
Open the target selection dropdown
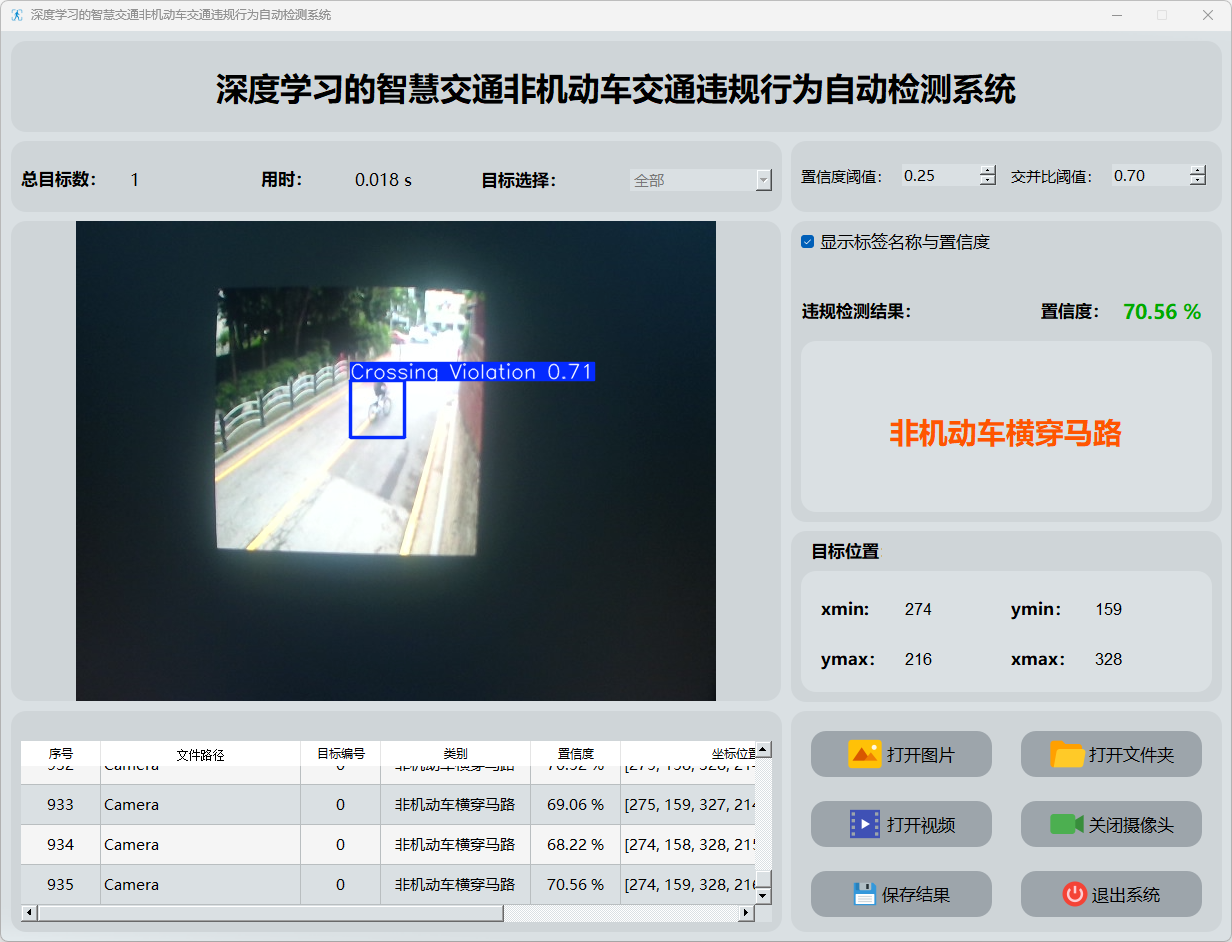[763, 180]
